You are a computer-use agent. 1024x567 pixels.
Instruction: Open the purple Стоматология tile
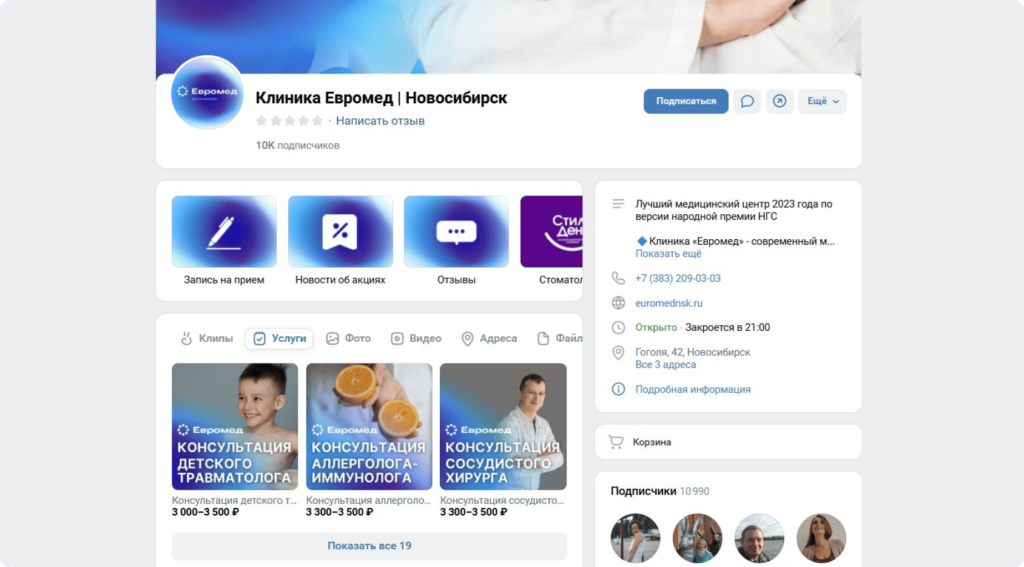(552, 240)
